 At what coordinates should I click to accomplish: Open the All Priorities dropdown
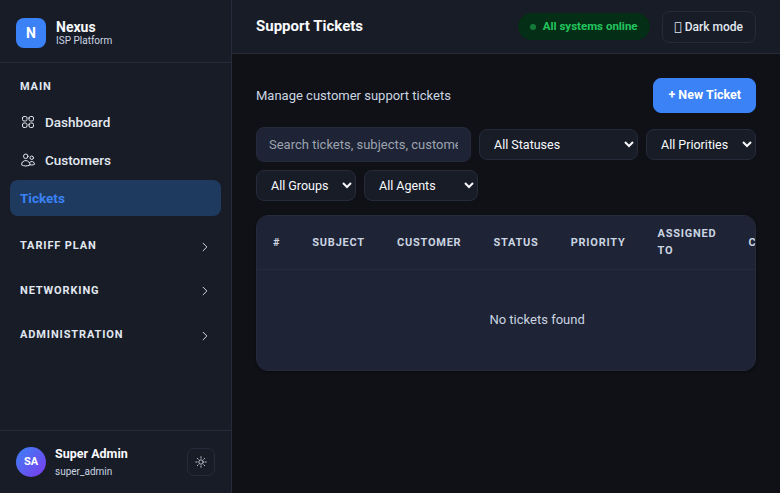point(701,145)
